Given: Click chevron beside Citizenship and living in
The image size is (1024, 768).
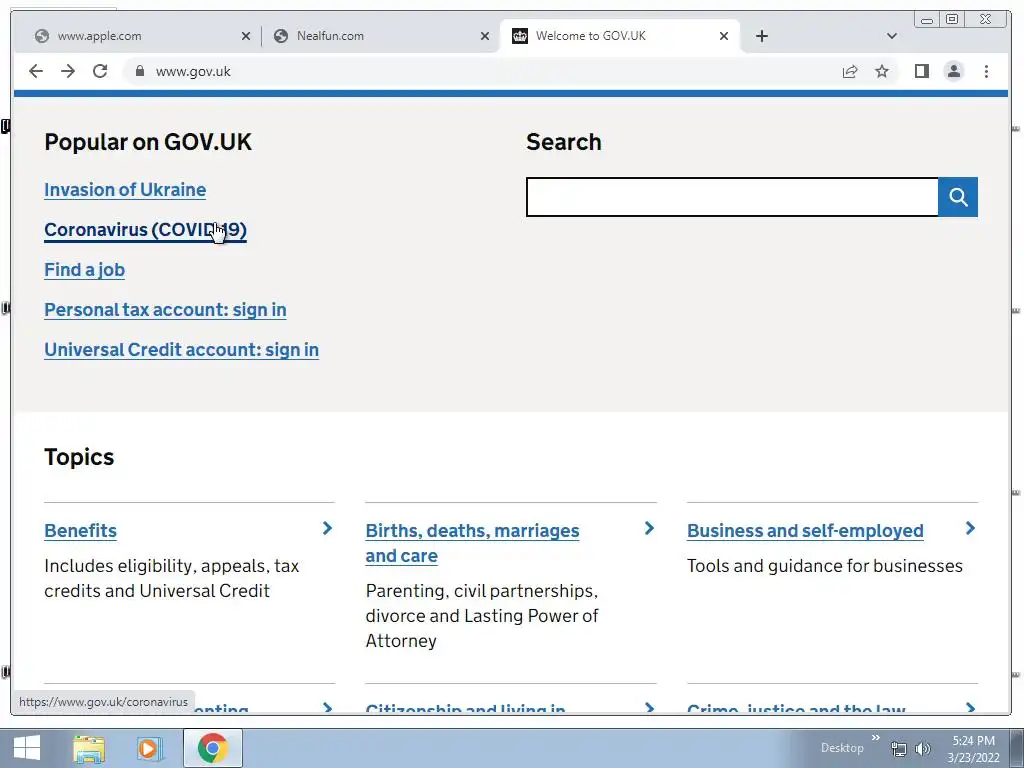Looking at the screenshot, I should coord(649,708).
